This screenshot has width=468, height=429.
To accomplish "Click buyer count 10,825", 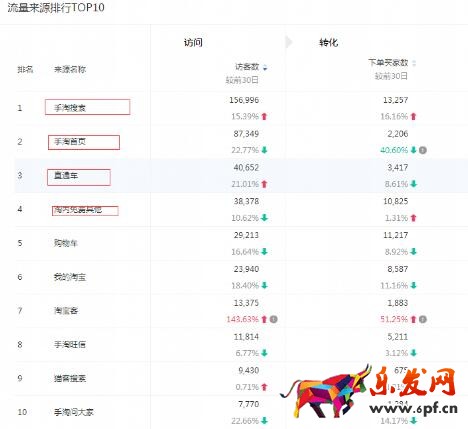I will tap(395, 201).
